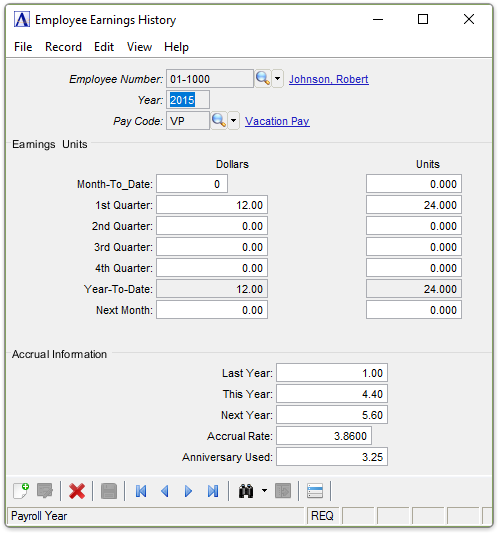Go to first record arrow icon

click(141, 491)
